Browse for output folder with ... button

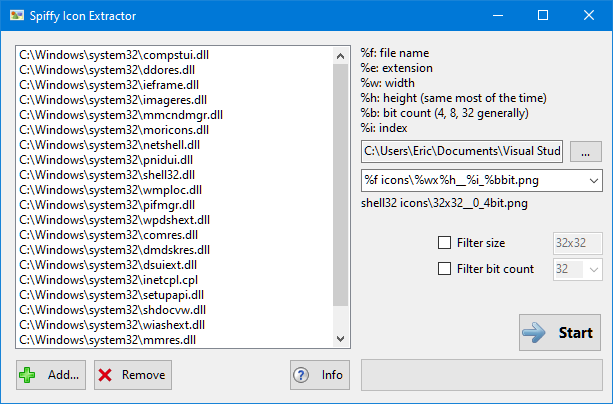click(585, 151)
